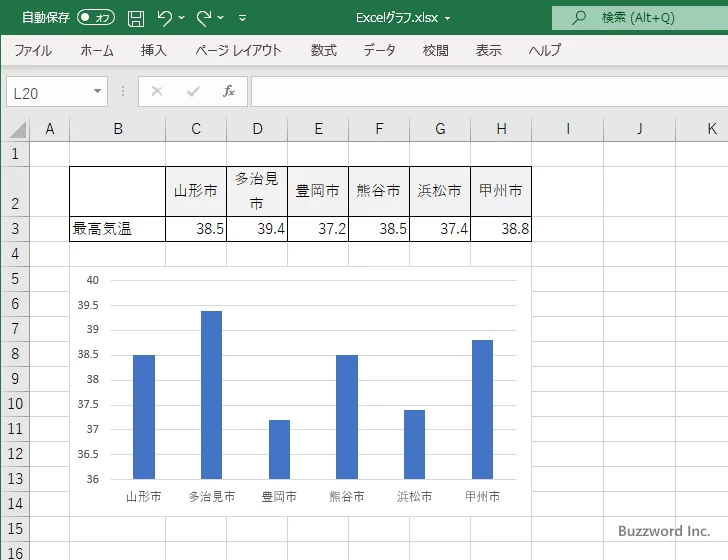Select column A header
Image resolution: width=728 pixels, height=560 pixels.
[50, 129]
